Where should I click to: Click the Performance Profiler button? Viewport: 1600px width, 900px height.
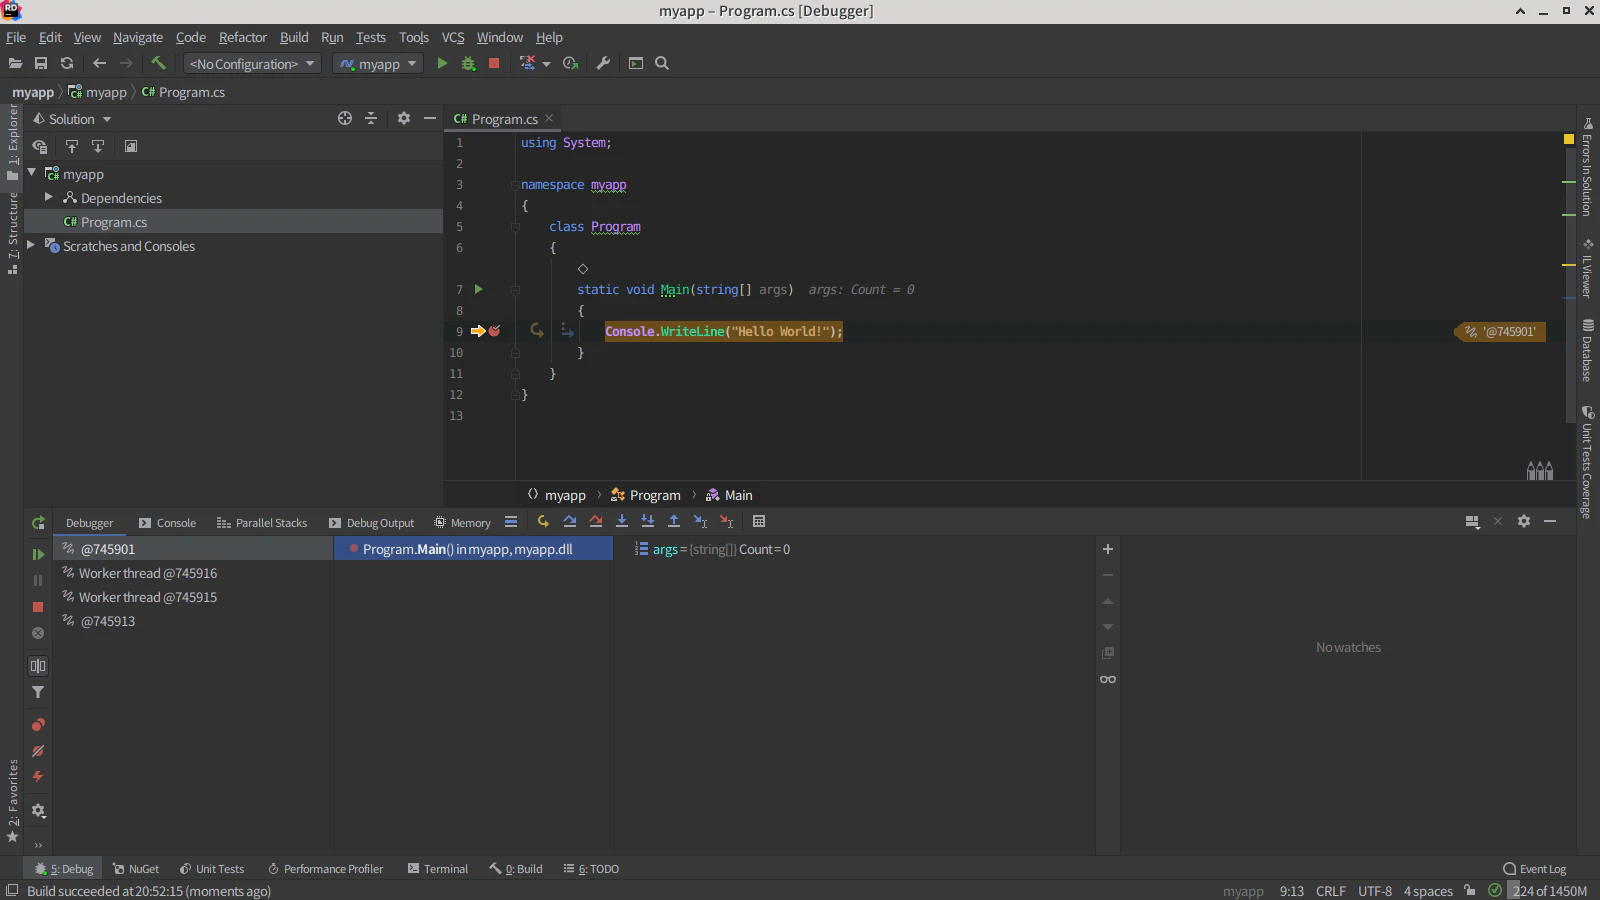pos(326,869)
